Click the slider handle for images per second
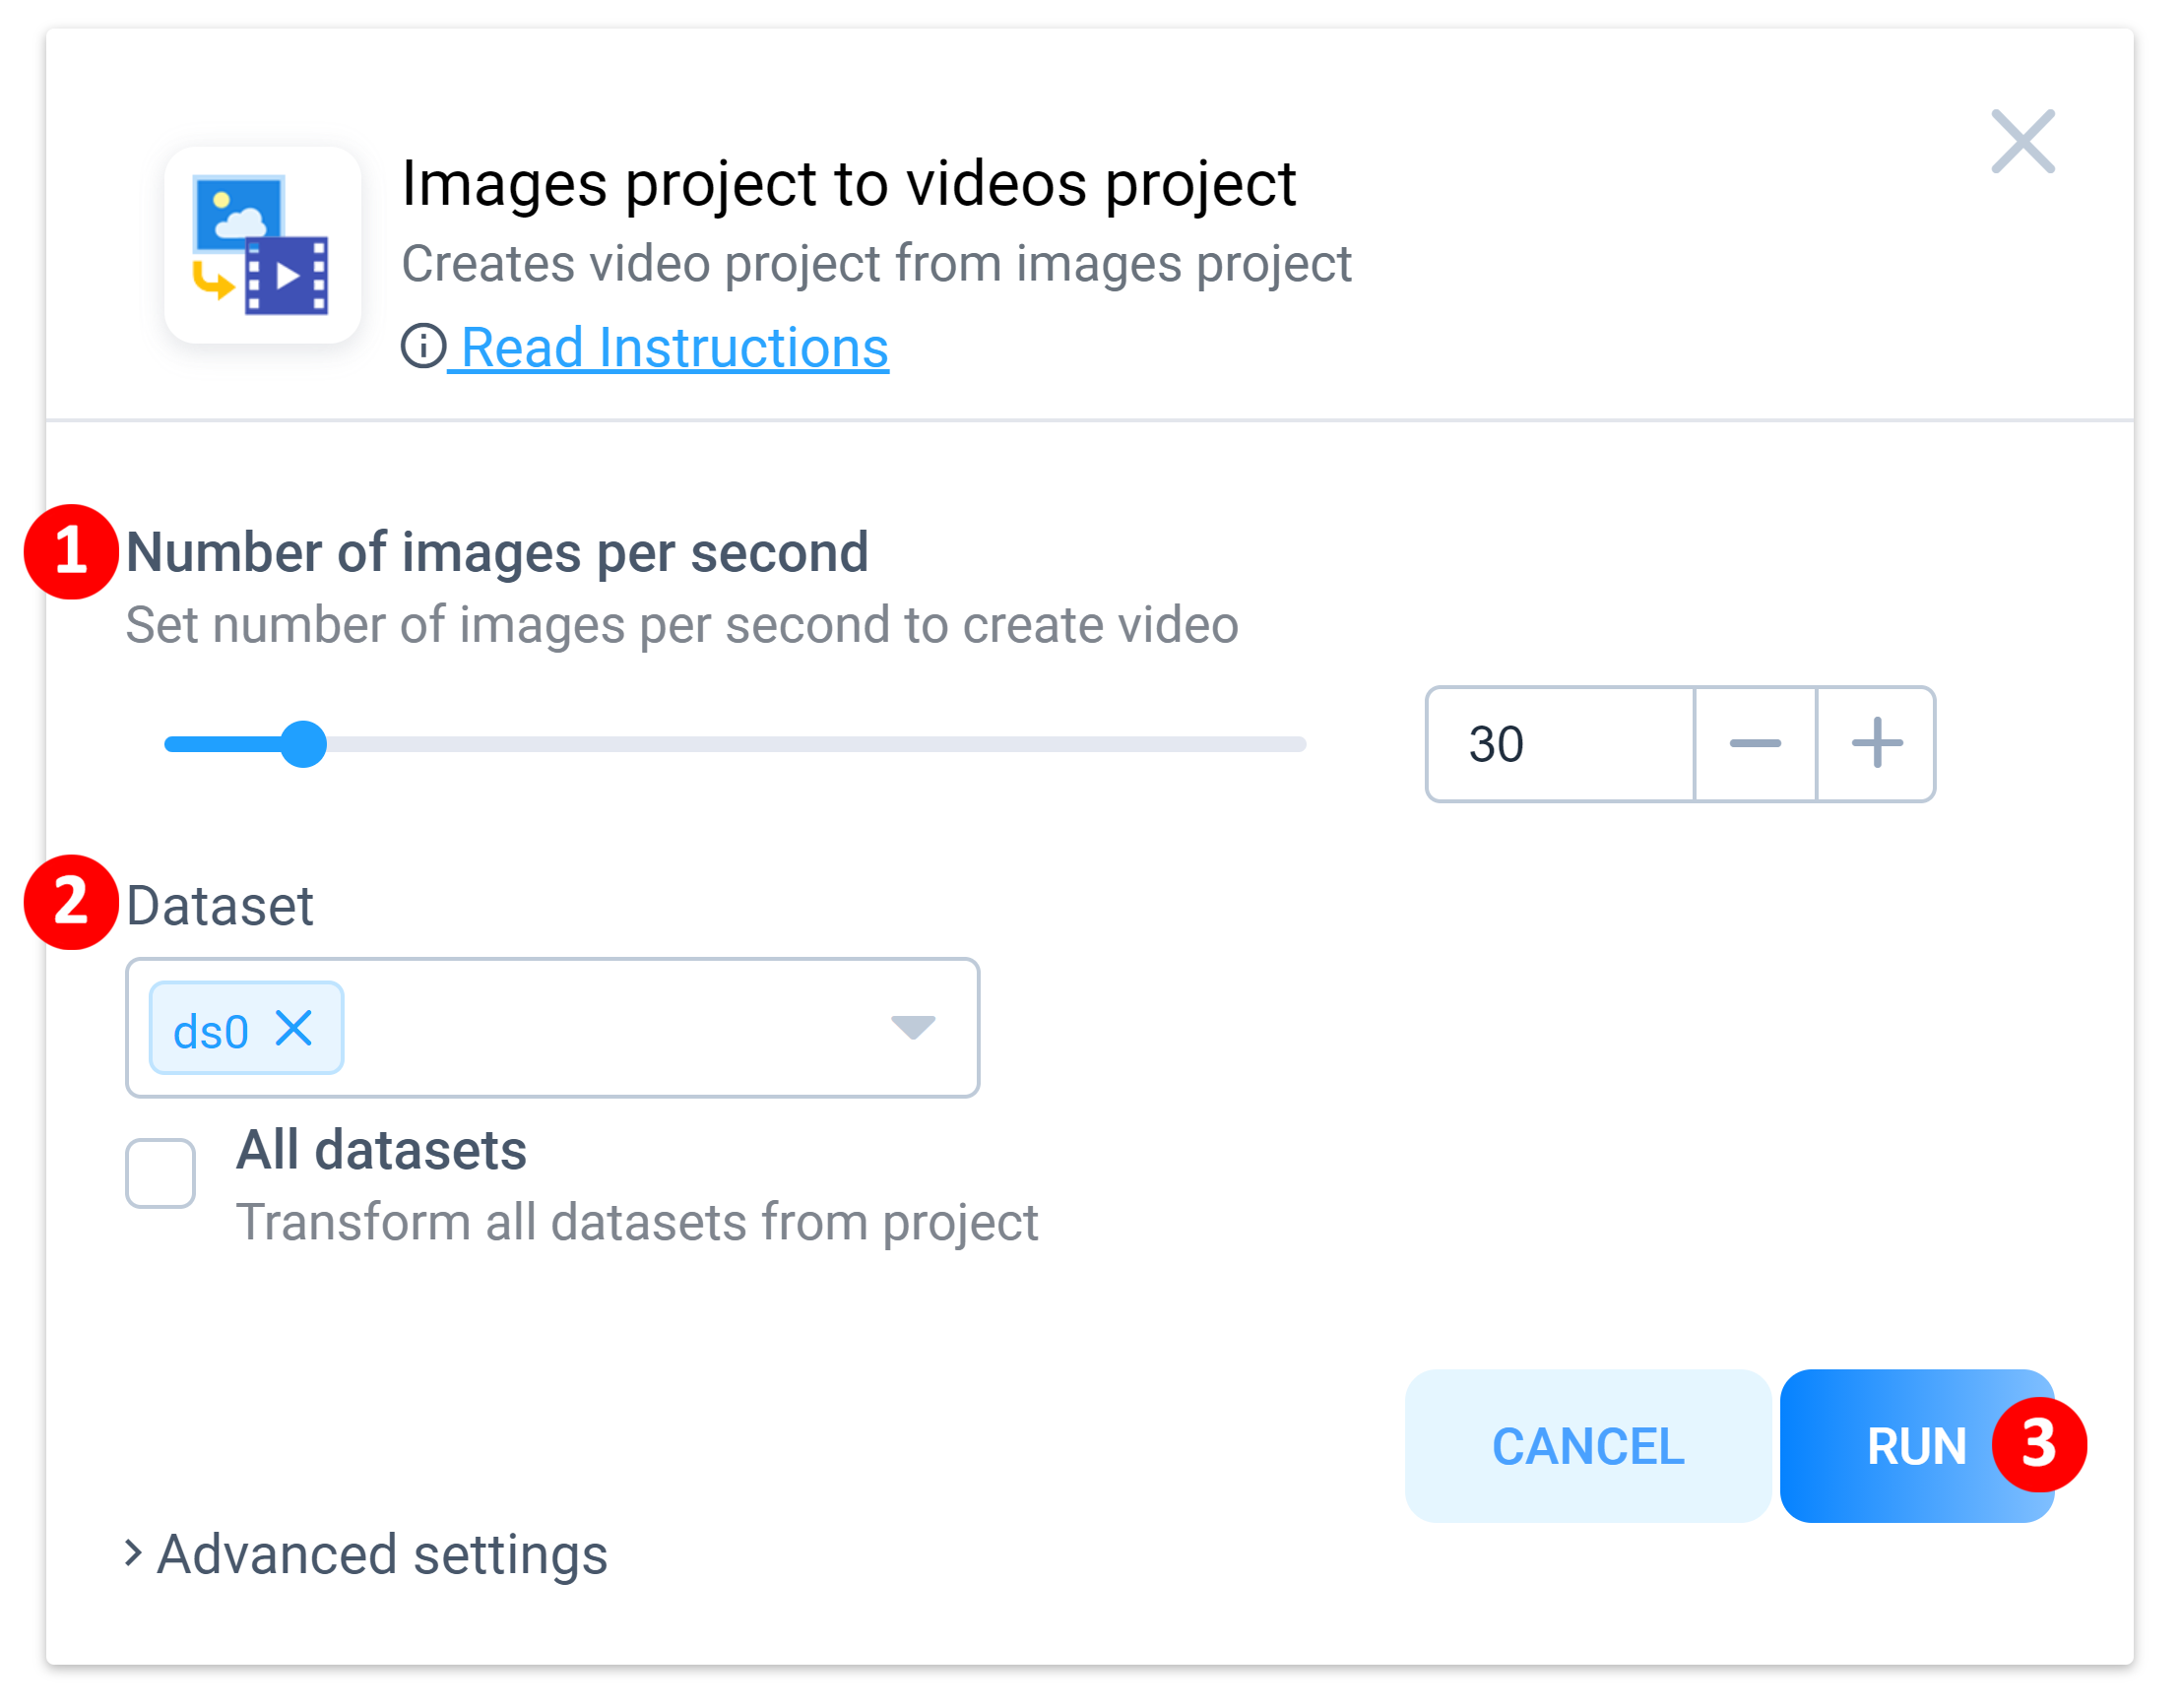 303,744
